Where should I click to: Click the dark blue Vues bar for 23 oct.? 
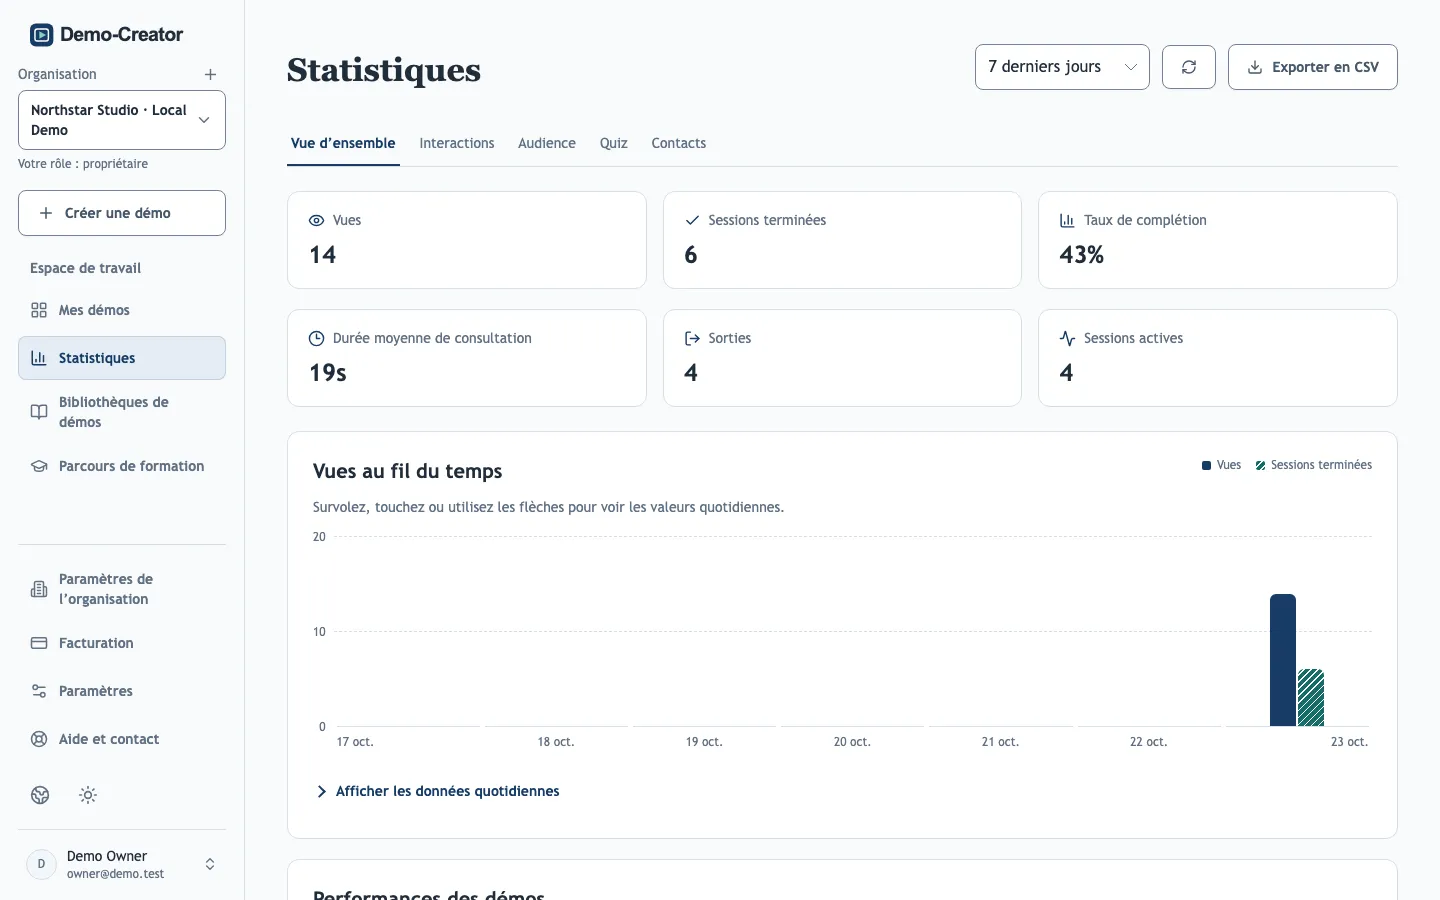tap(1283, 660)
